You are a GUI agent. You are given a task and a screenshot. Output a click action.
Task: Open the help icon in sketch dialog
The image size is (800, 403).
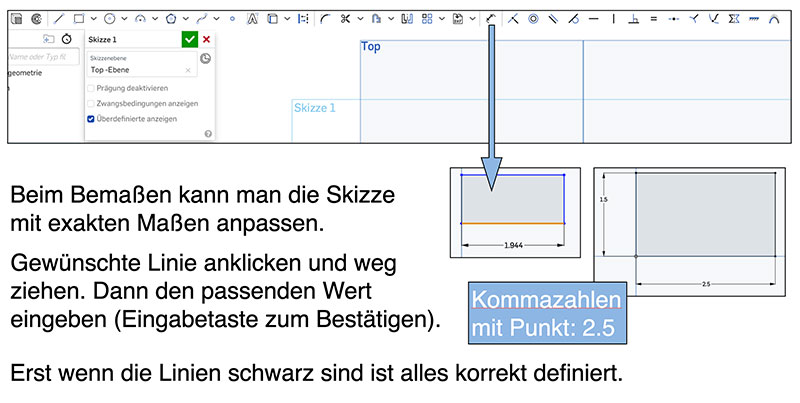pos(207,133)
